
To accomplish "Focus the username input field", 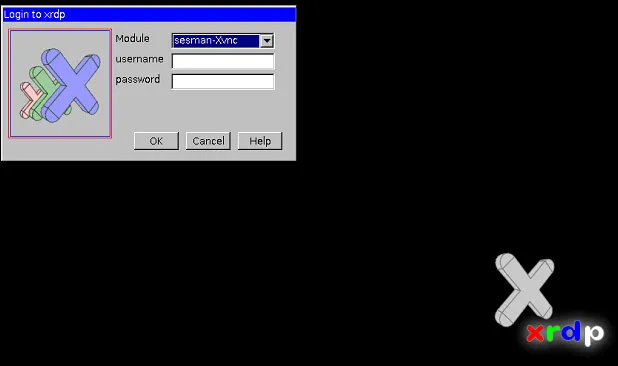I will [223, 61].
